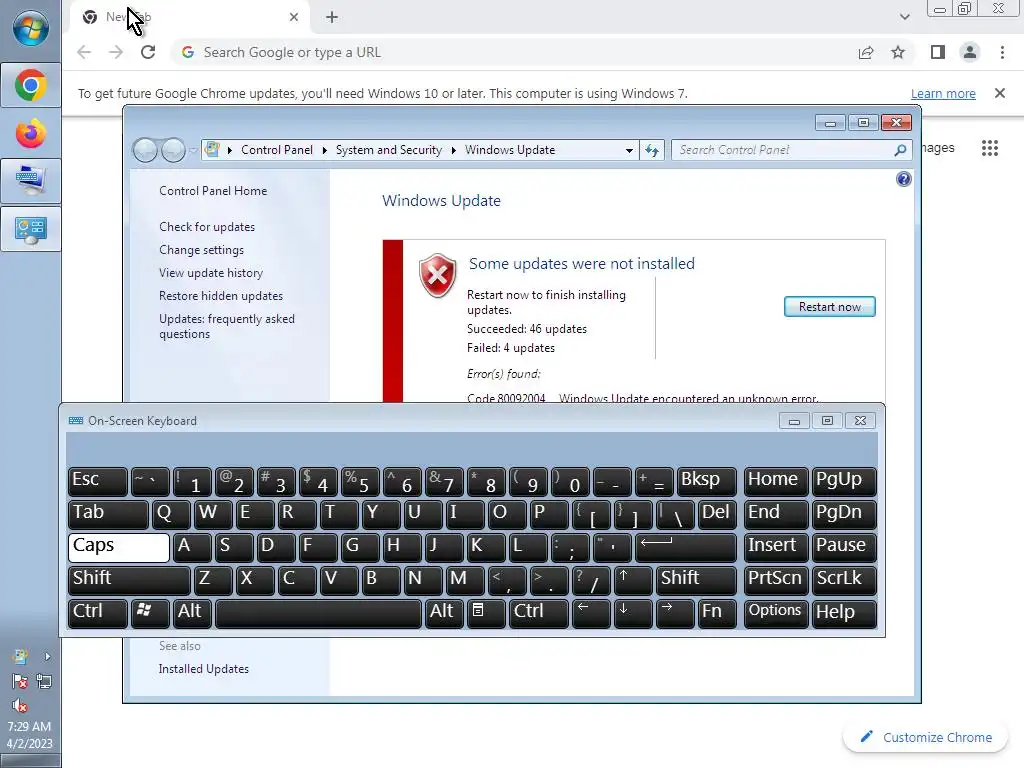This screenshot has height=768, width=1024.
Task: Expand the arrow after System and Security
Action: click(453, 150)
